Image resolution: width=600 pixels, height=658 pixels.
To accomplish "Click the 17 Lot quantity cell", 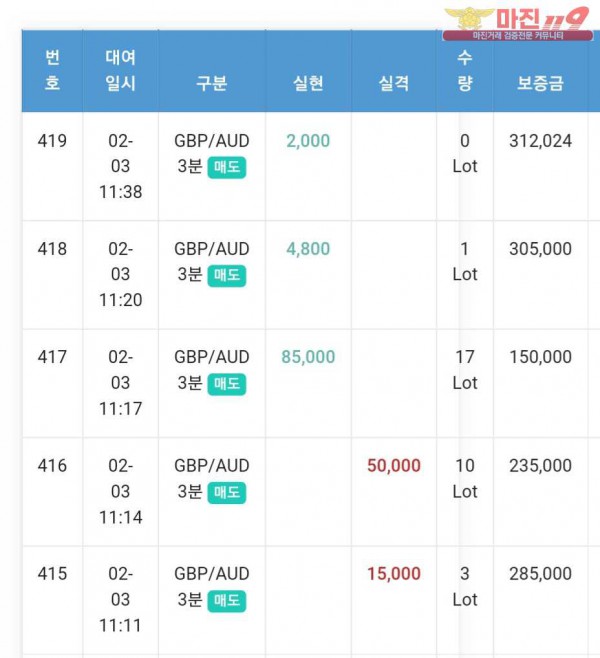I will [x=465, y=370].
